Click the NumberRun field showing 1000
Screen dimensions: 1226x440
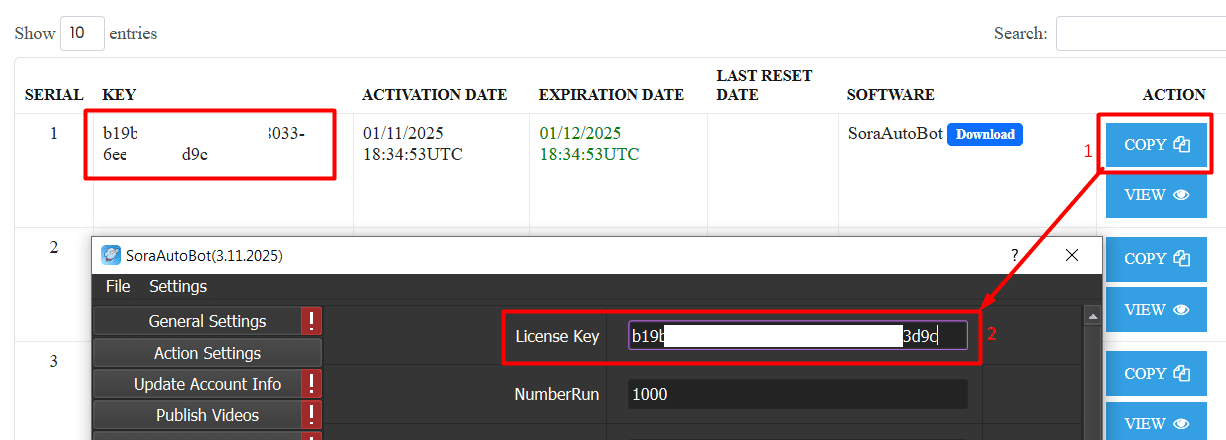pyautogui.click(x=798, y=394)
